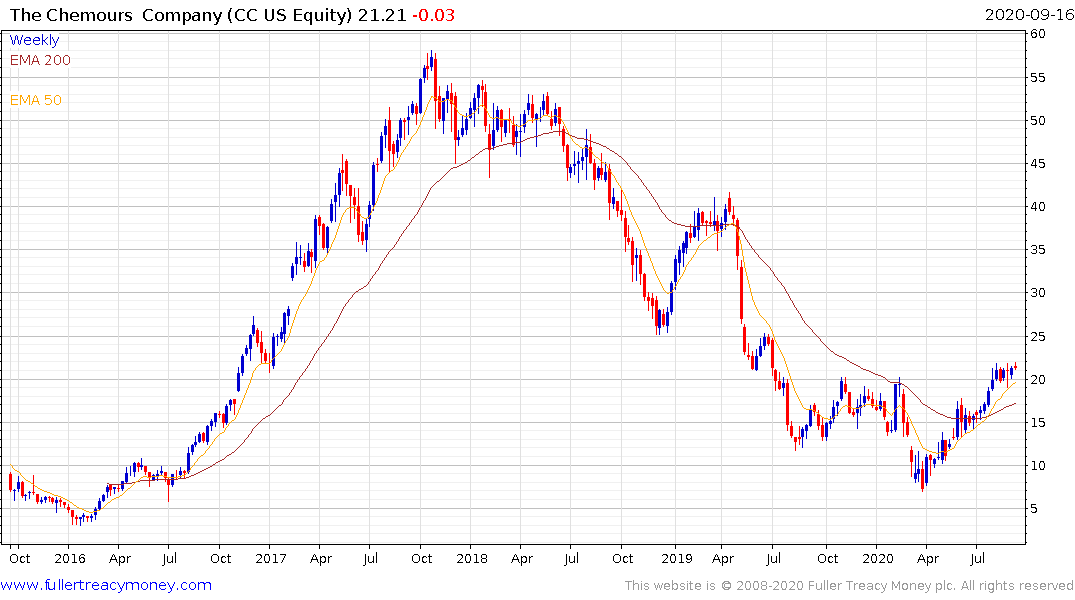This screenshot has width=1075, height=600.
Task: Click the 60 price axis label
Action: (1037, 34)
